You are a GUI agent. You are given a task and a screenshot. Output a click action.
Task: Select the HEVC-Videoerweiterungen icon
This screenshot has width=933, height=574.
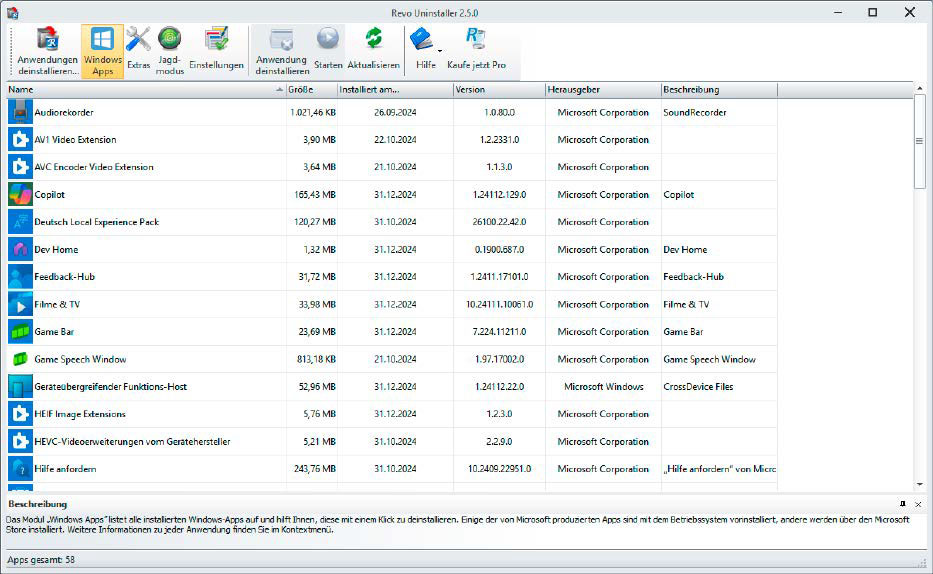click(20, 441)
